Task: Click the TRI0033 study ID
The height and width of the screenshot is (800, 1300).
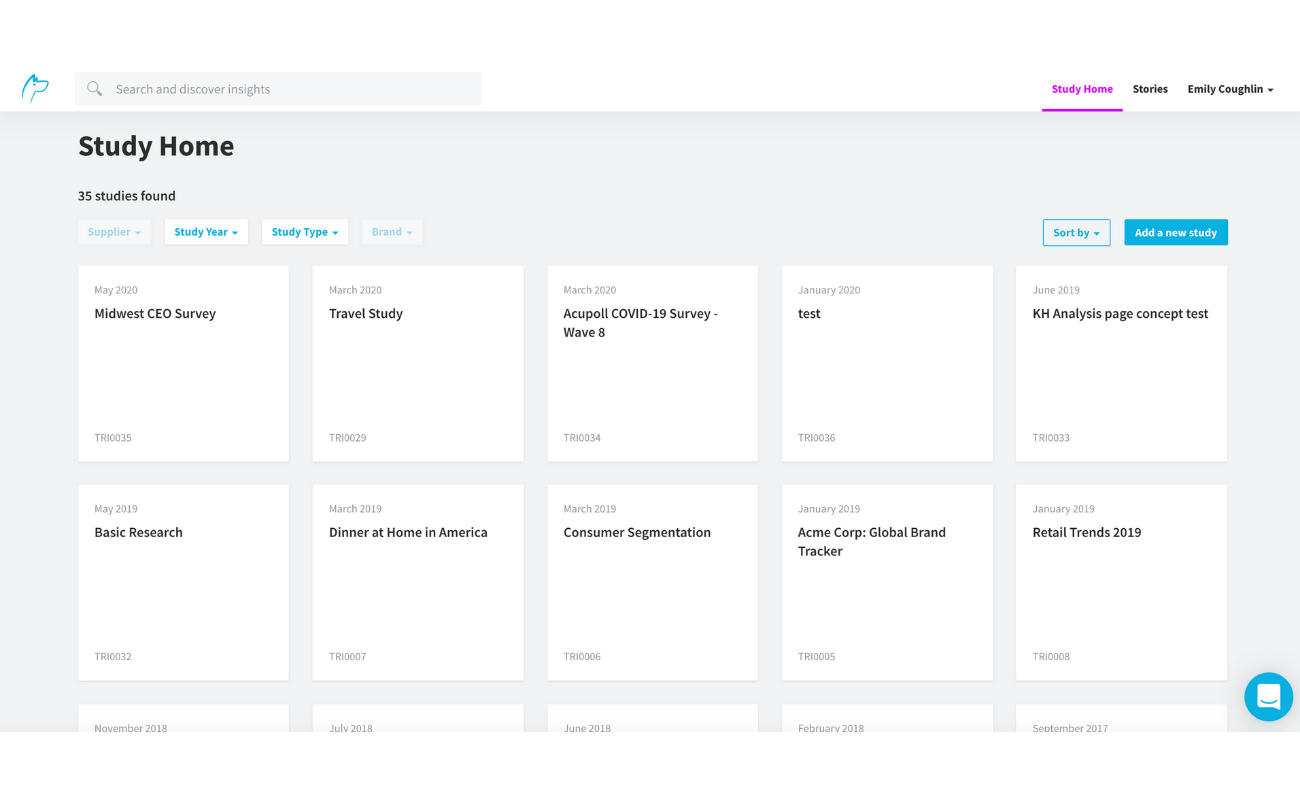Action: 1051,438
